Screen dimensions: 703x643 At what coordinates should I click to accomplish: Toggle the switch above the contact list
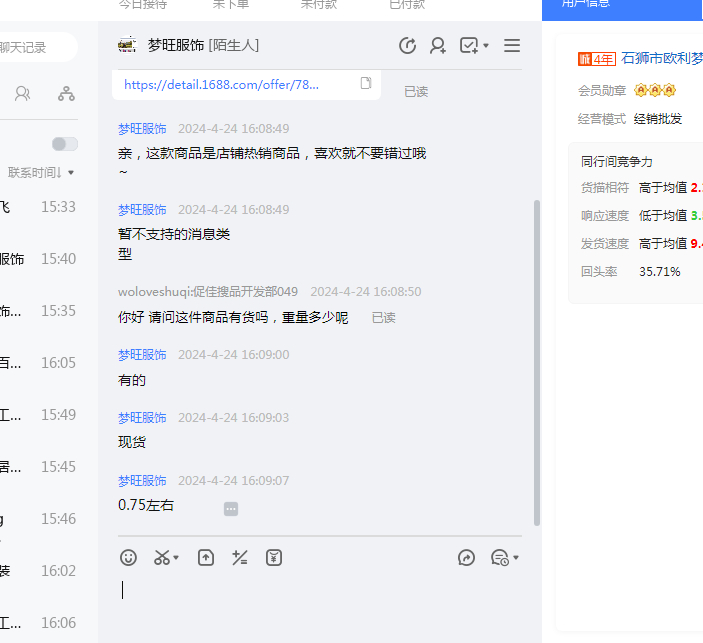(x=65, y=144)
